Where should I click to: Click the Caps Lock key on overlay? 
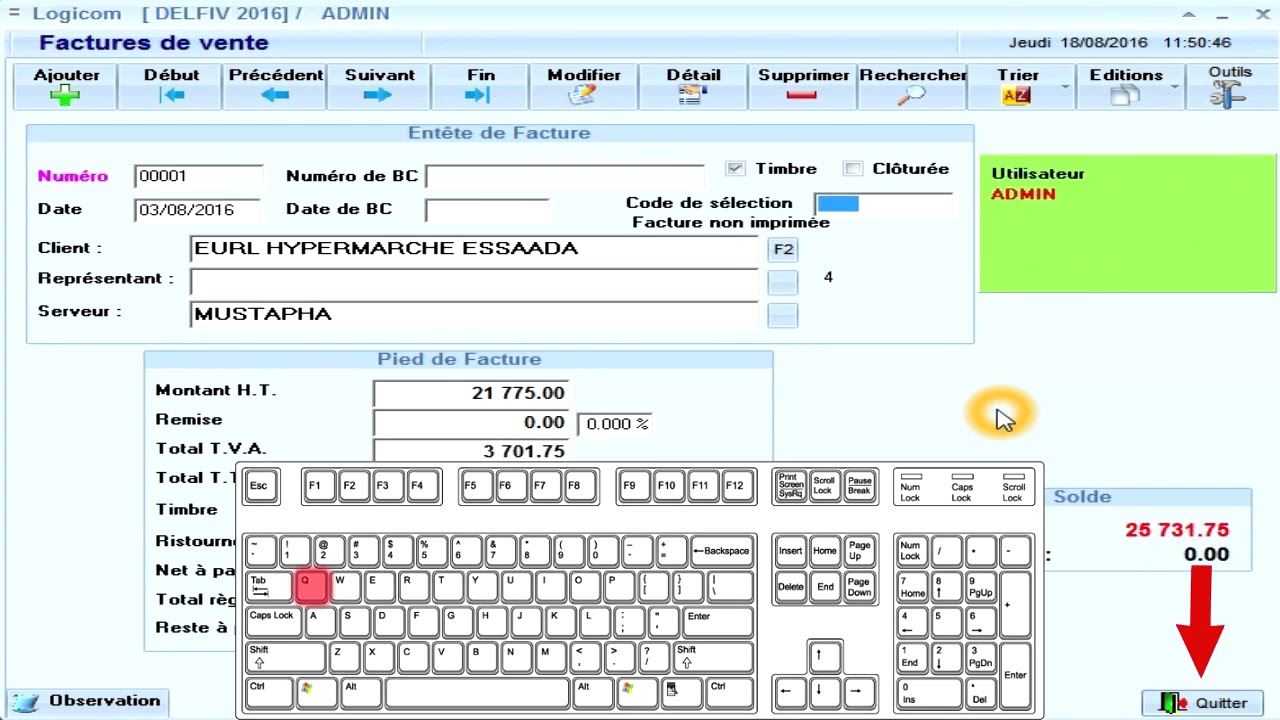click(x=274, y=622)
